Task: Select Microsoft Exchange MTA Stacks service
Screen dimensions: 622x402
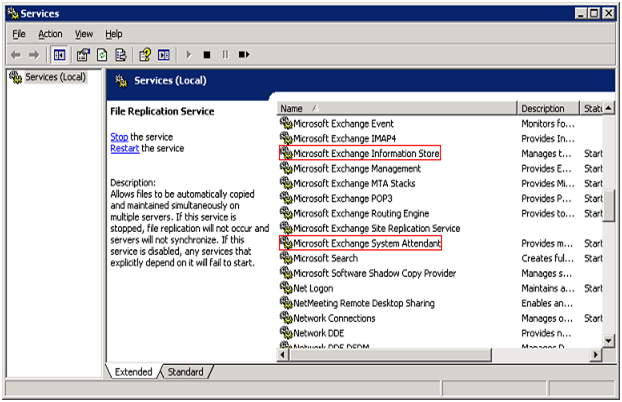Action: tap(354, 183)
